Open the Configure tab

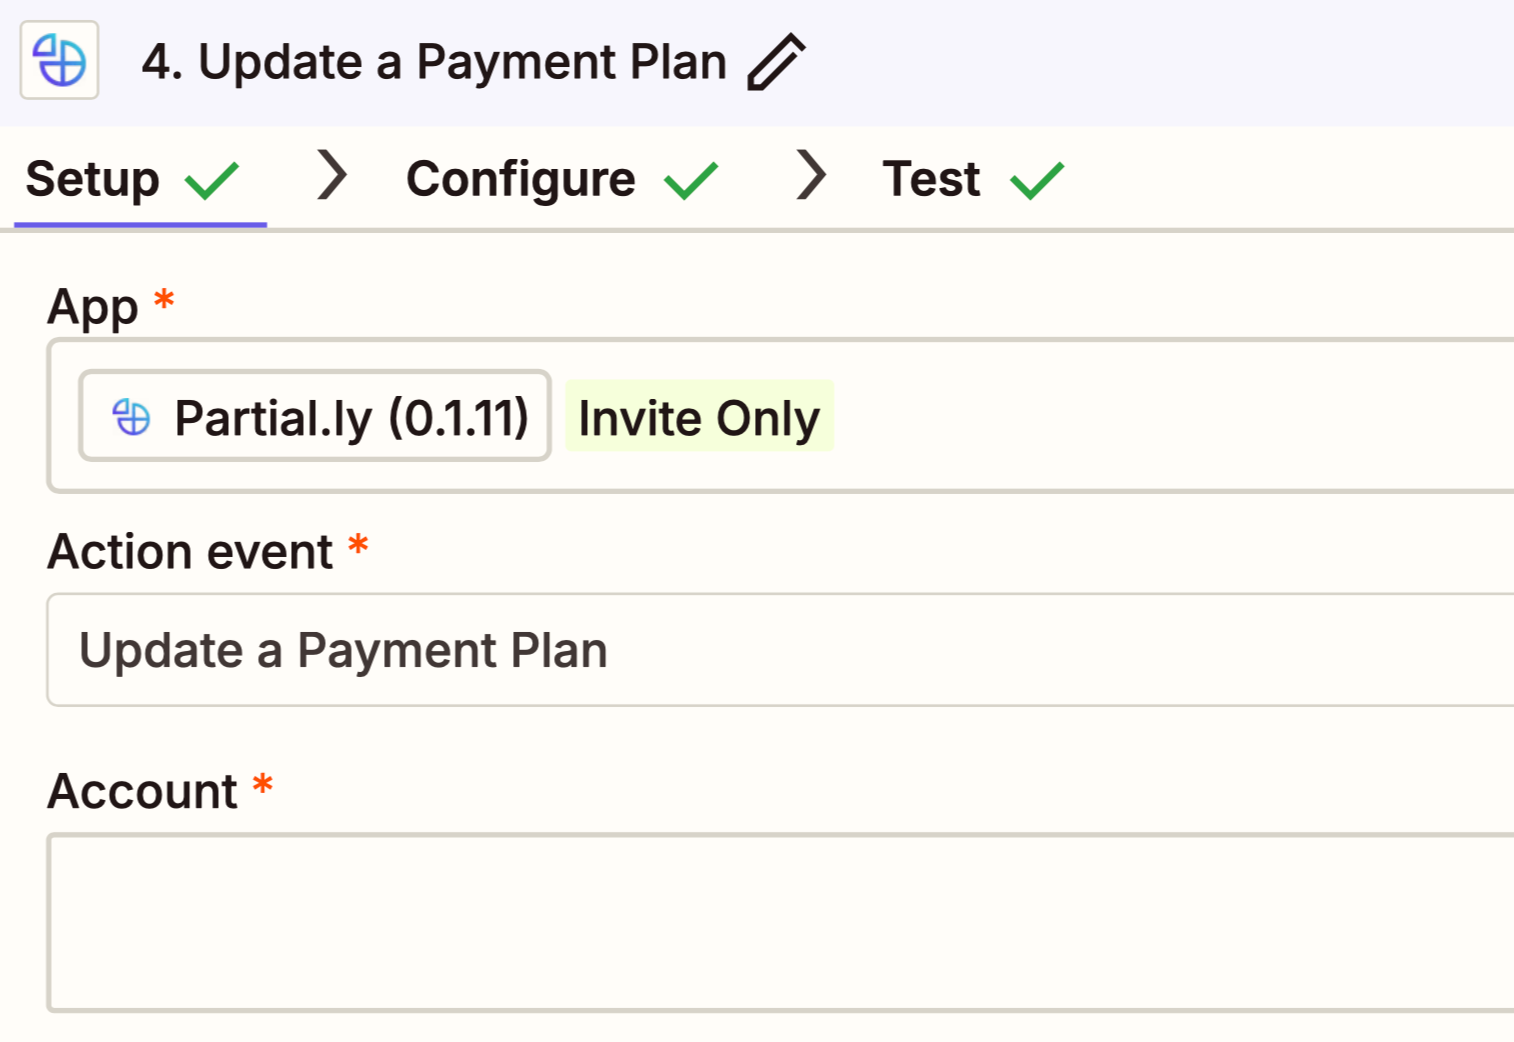[x=520, y=180]
